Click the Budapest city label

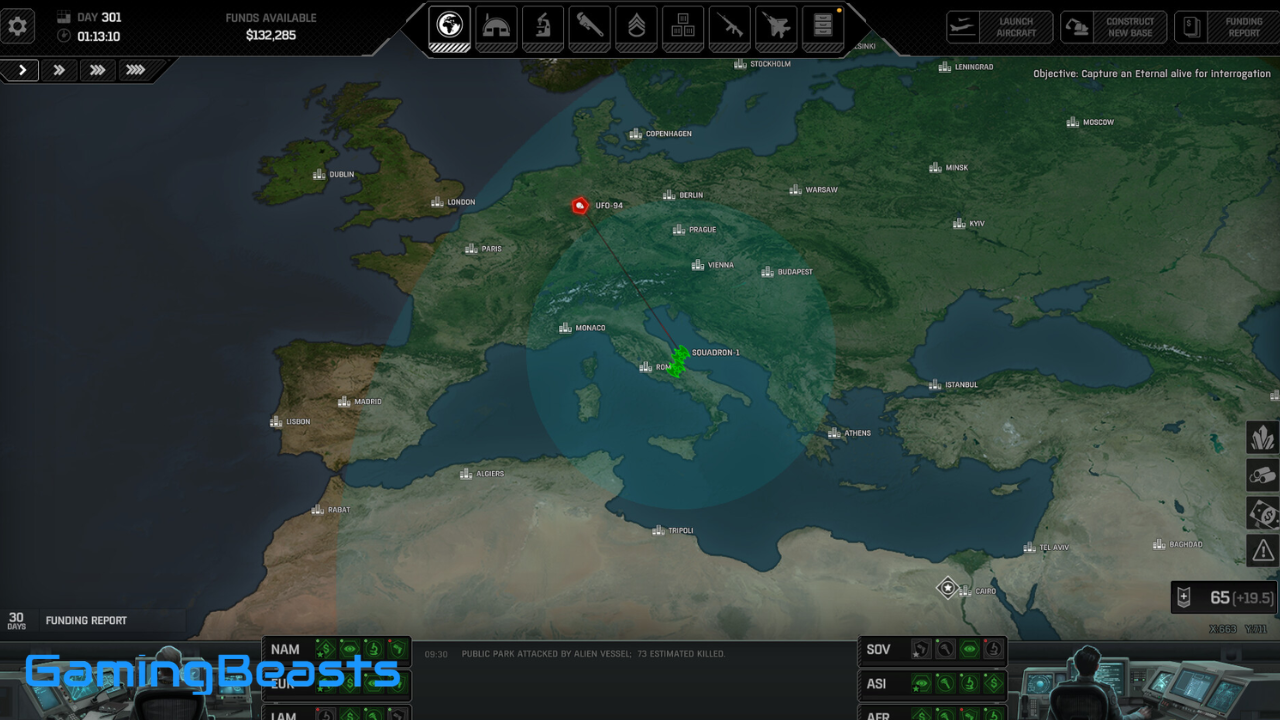click(x=795, y=272)
